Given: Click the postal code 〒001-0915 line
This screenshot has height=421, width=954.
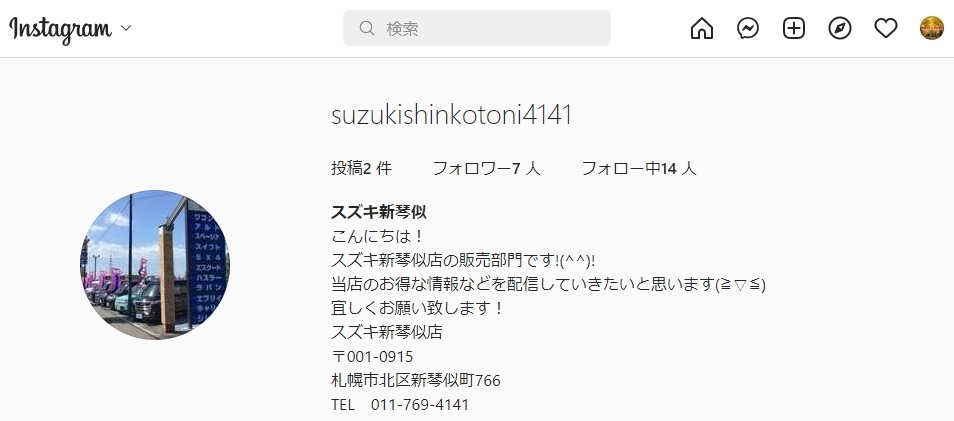Looking at the screenshot, I should 372,357.
